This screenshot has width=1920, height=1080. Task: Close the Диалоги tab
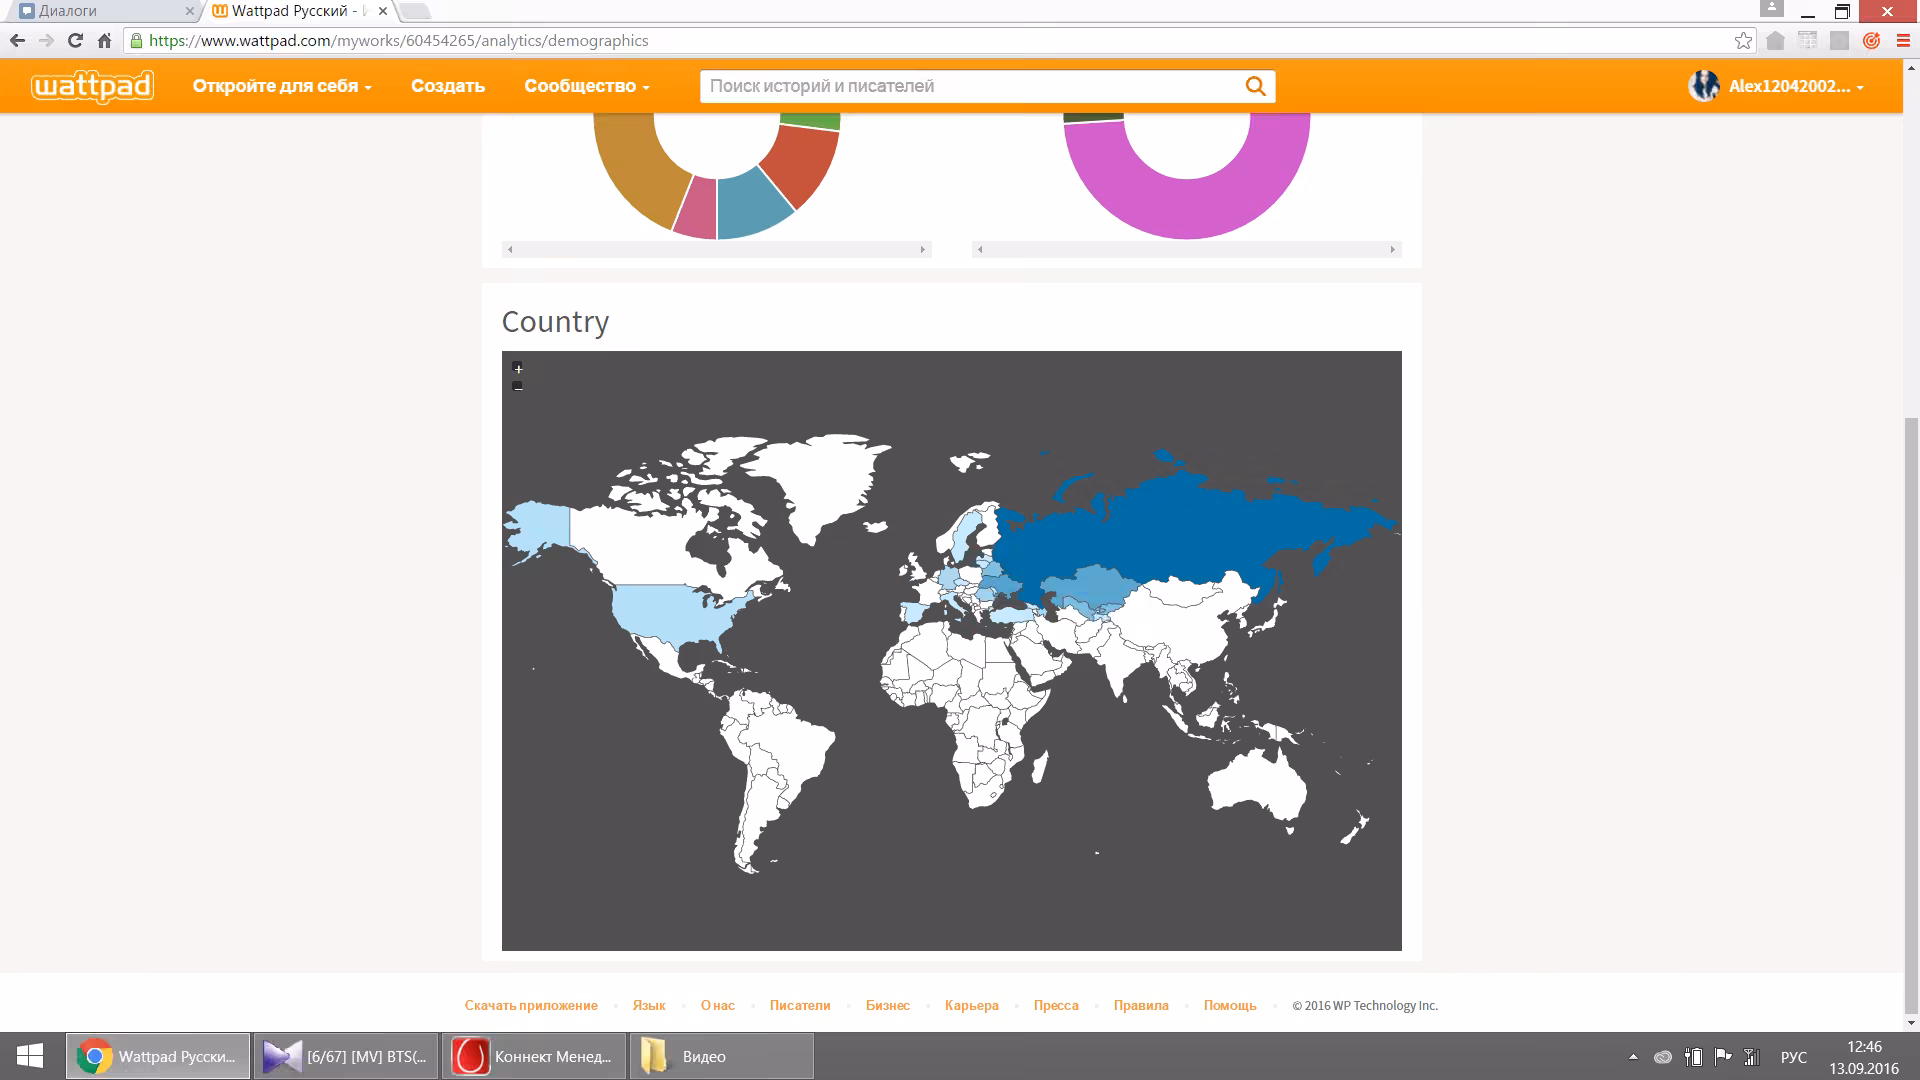190,12
